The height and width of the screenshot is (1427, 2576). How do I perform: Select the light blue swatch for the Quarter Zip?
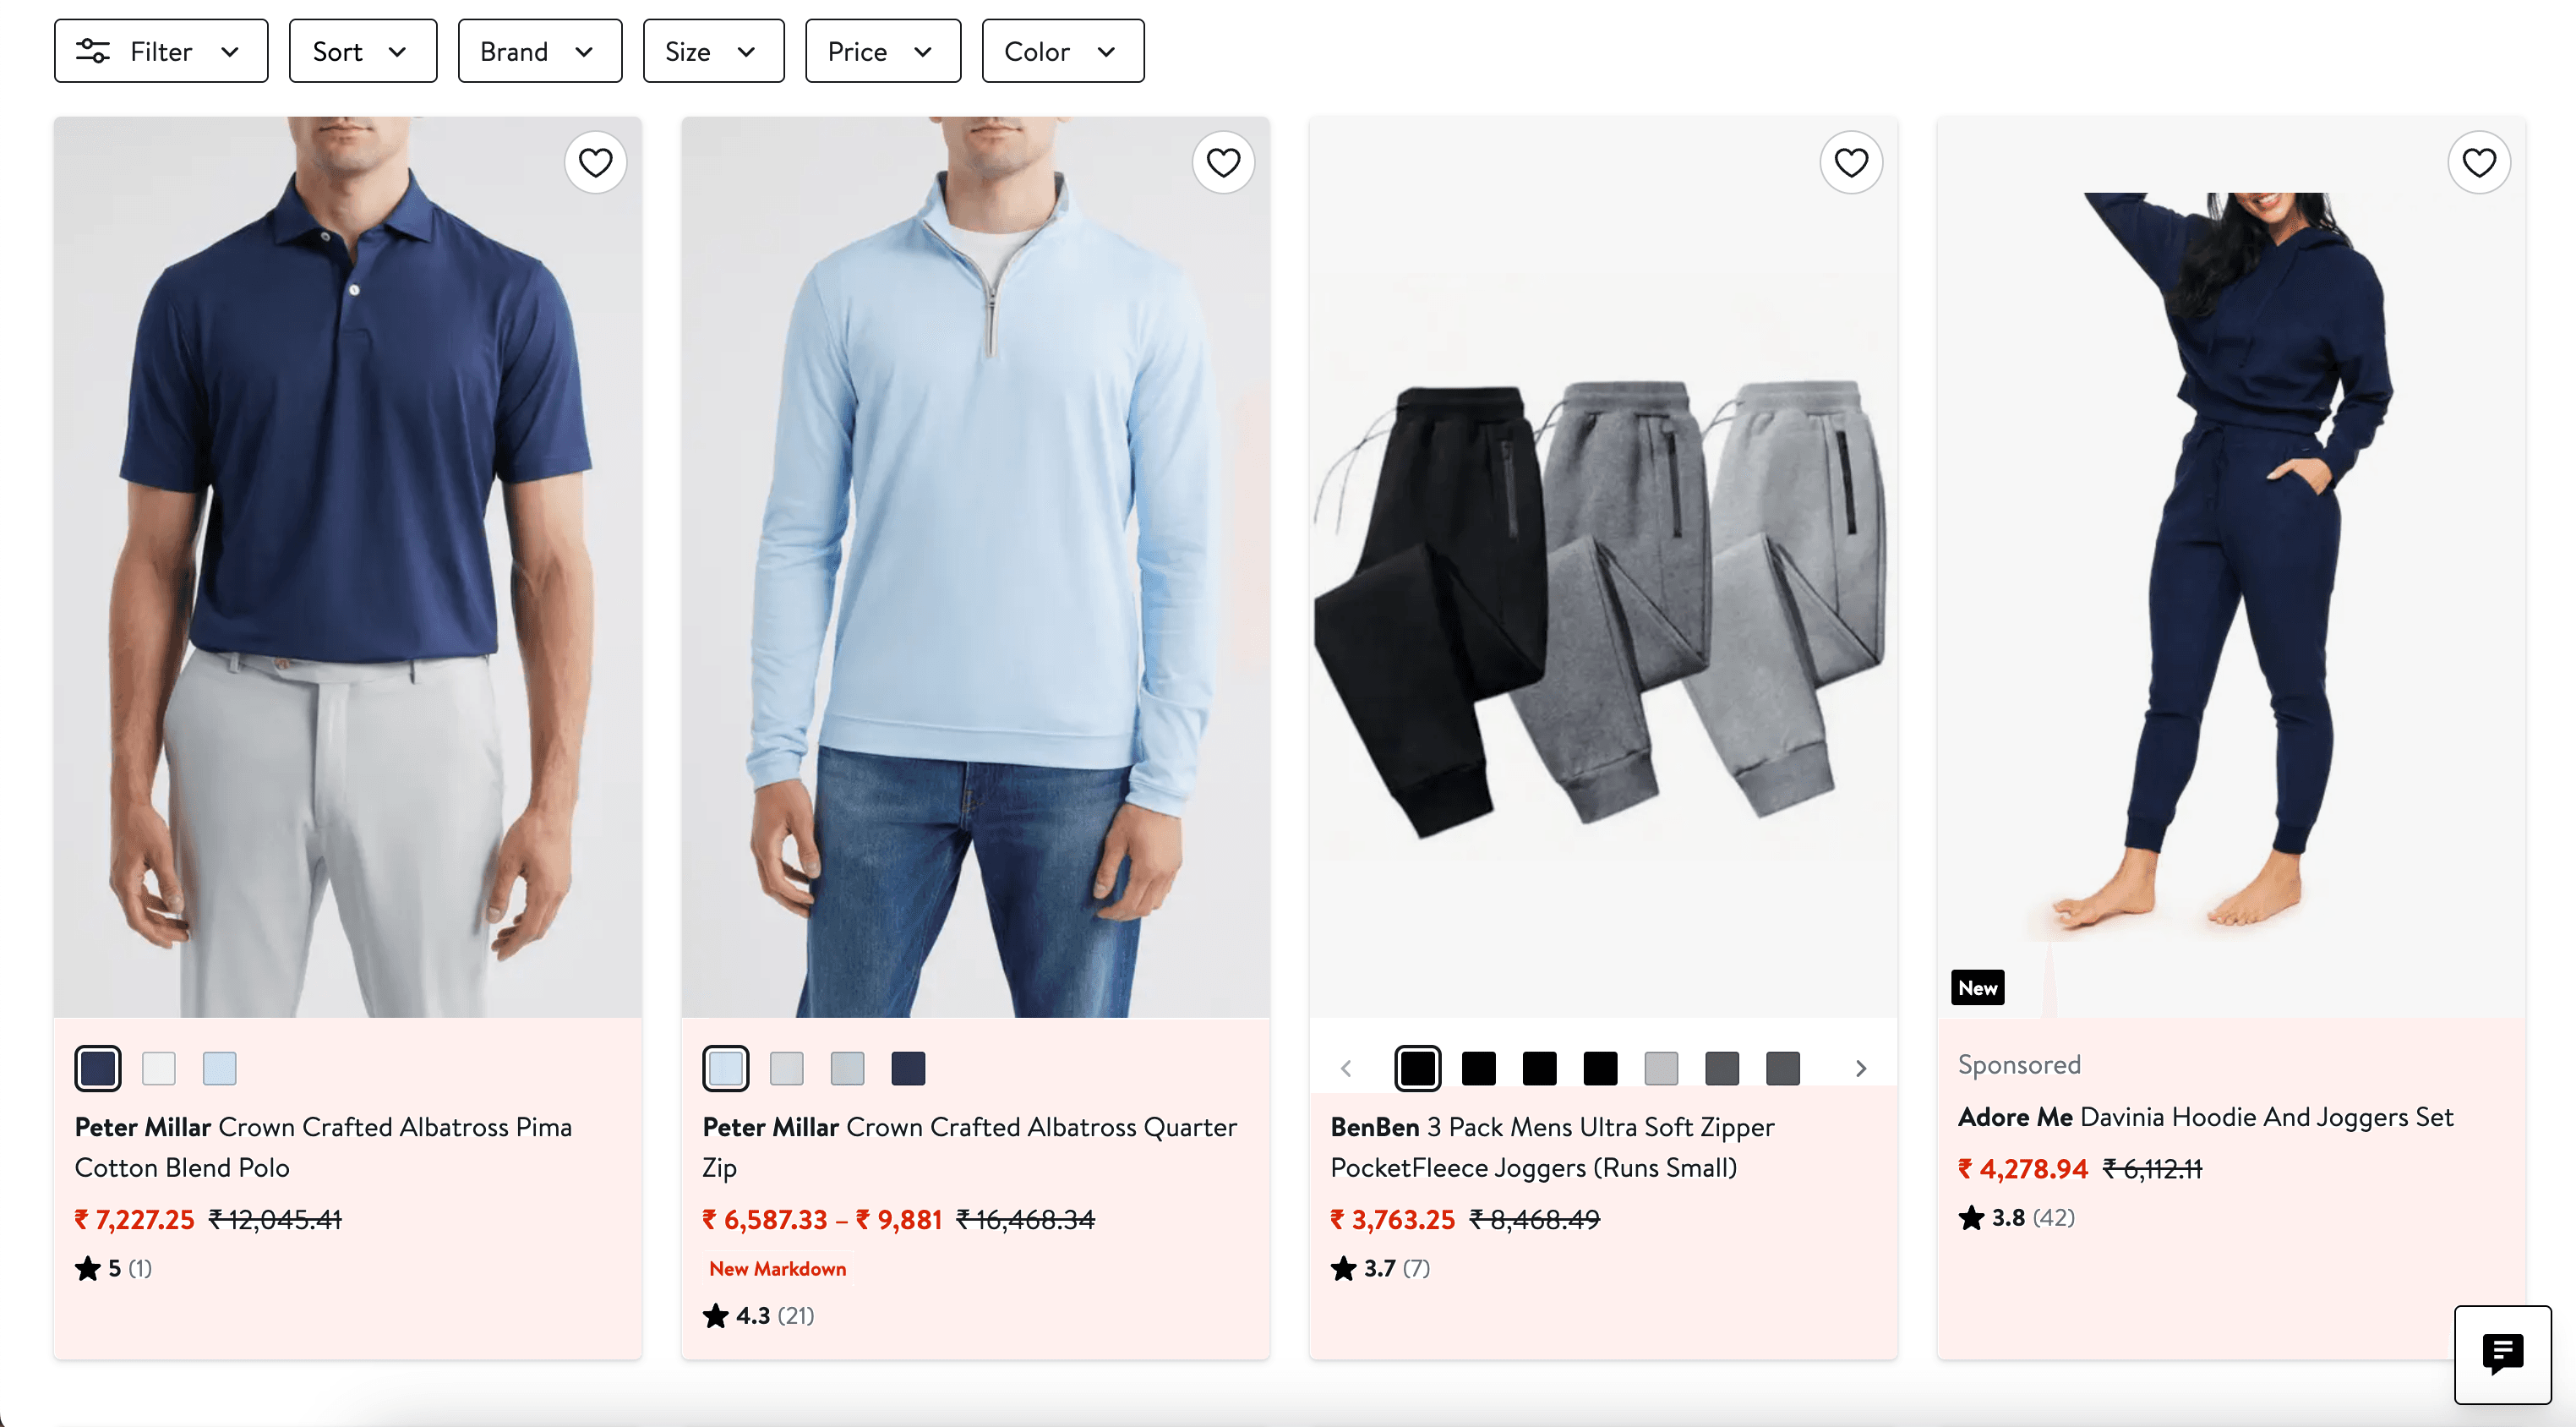(x=725, y=1068)
